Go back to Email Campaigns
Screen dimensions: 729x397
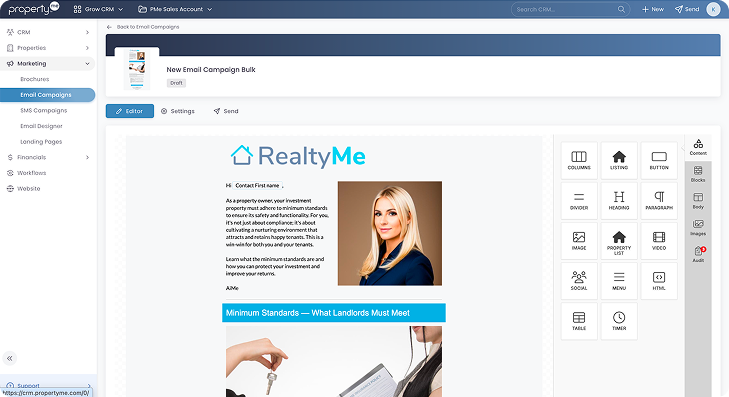[x=143, y=27]
